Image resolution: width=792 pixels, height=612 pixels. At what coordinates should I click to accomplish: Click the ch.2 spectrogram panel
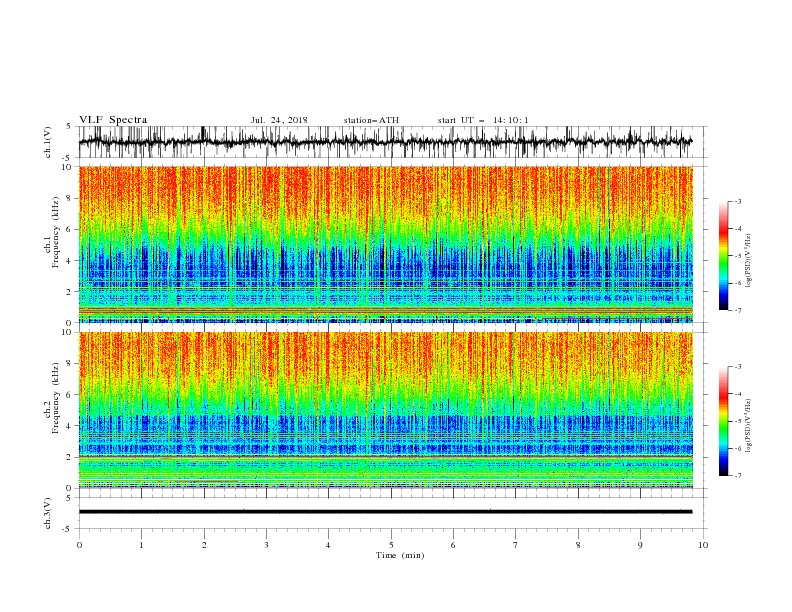385,410
